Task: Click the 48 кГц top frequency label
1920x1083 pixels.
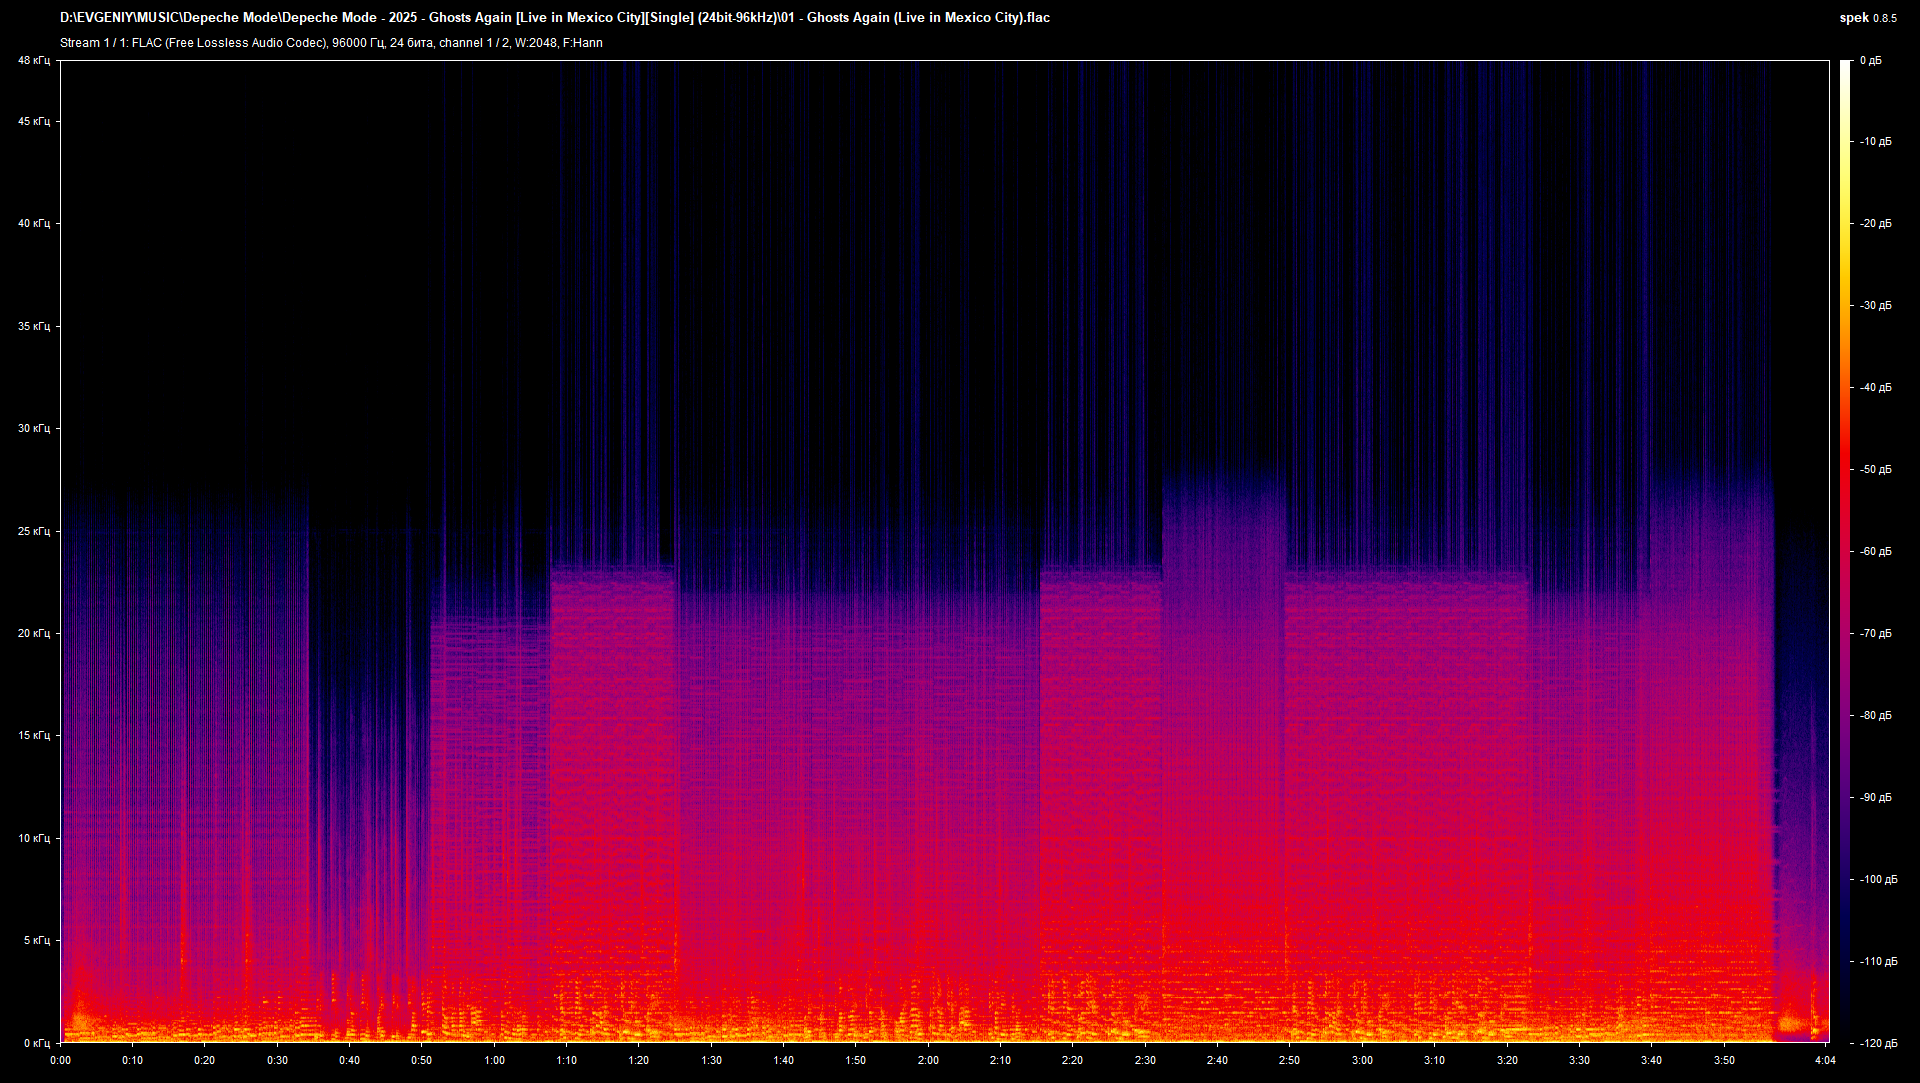Action: [33, 61]
